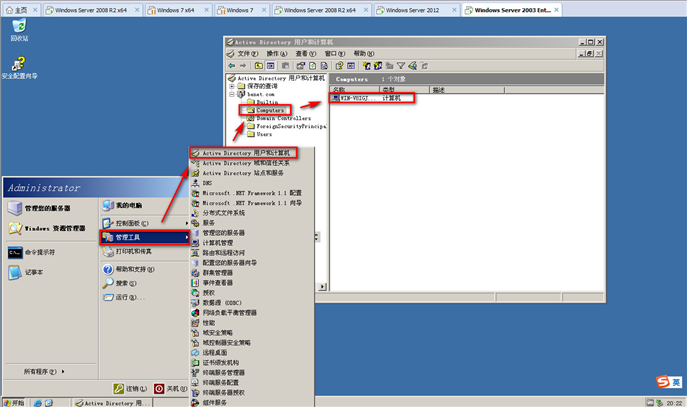Open 操作(A) menu
Viewport: 687px width, 407px height.
(x=277, y=53)
